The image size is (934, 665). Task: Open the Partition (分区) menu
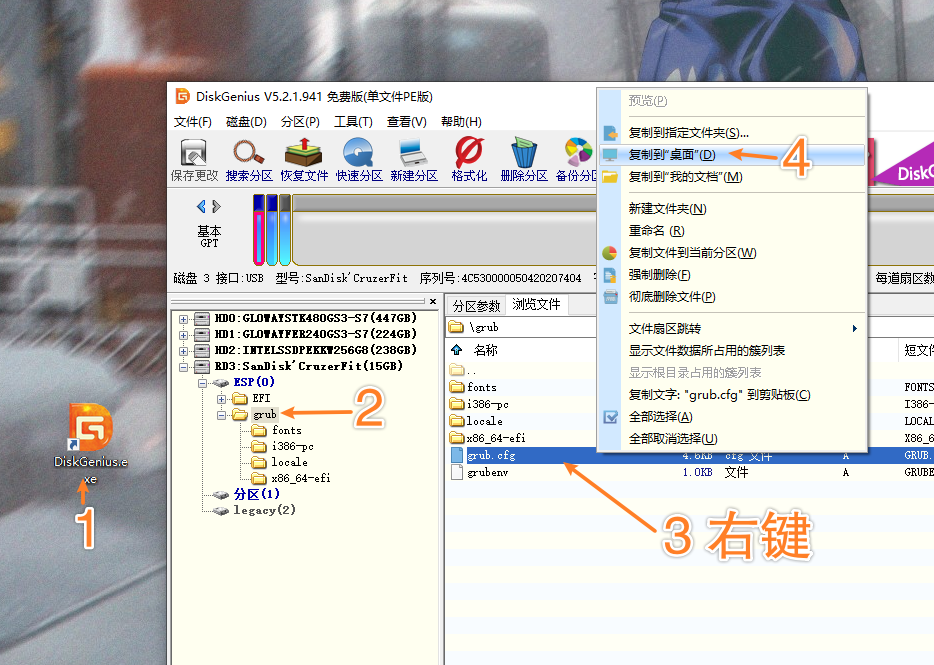click(300, 122)
